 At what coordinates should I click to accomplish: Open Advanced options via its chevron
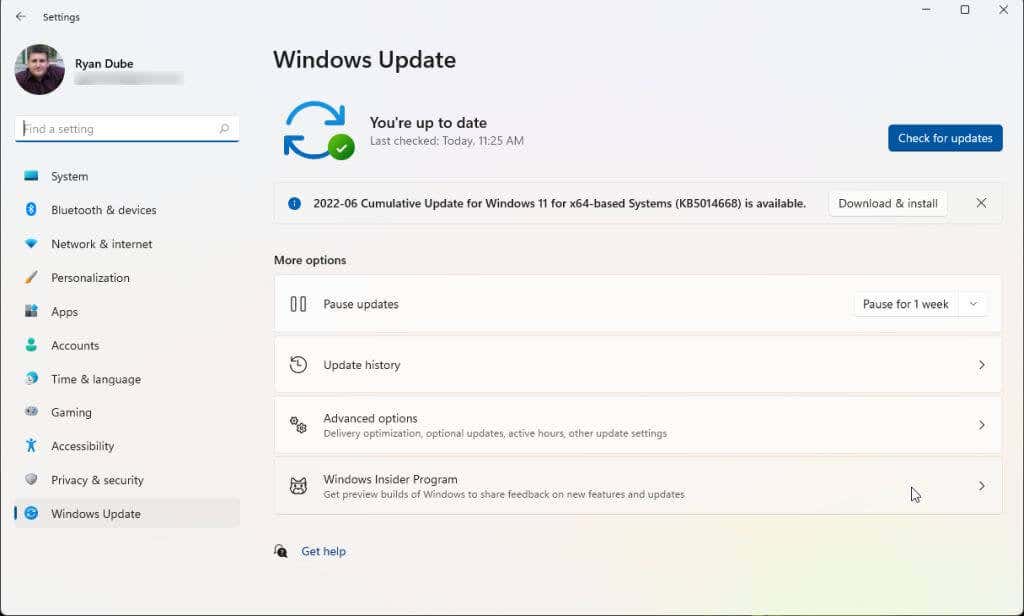pos(981,425)
